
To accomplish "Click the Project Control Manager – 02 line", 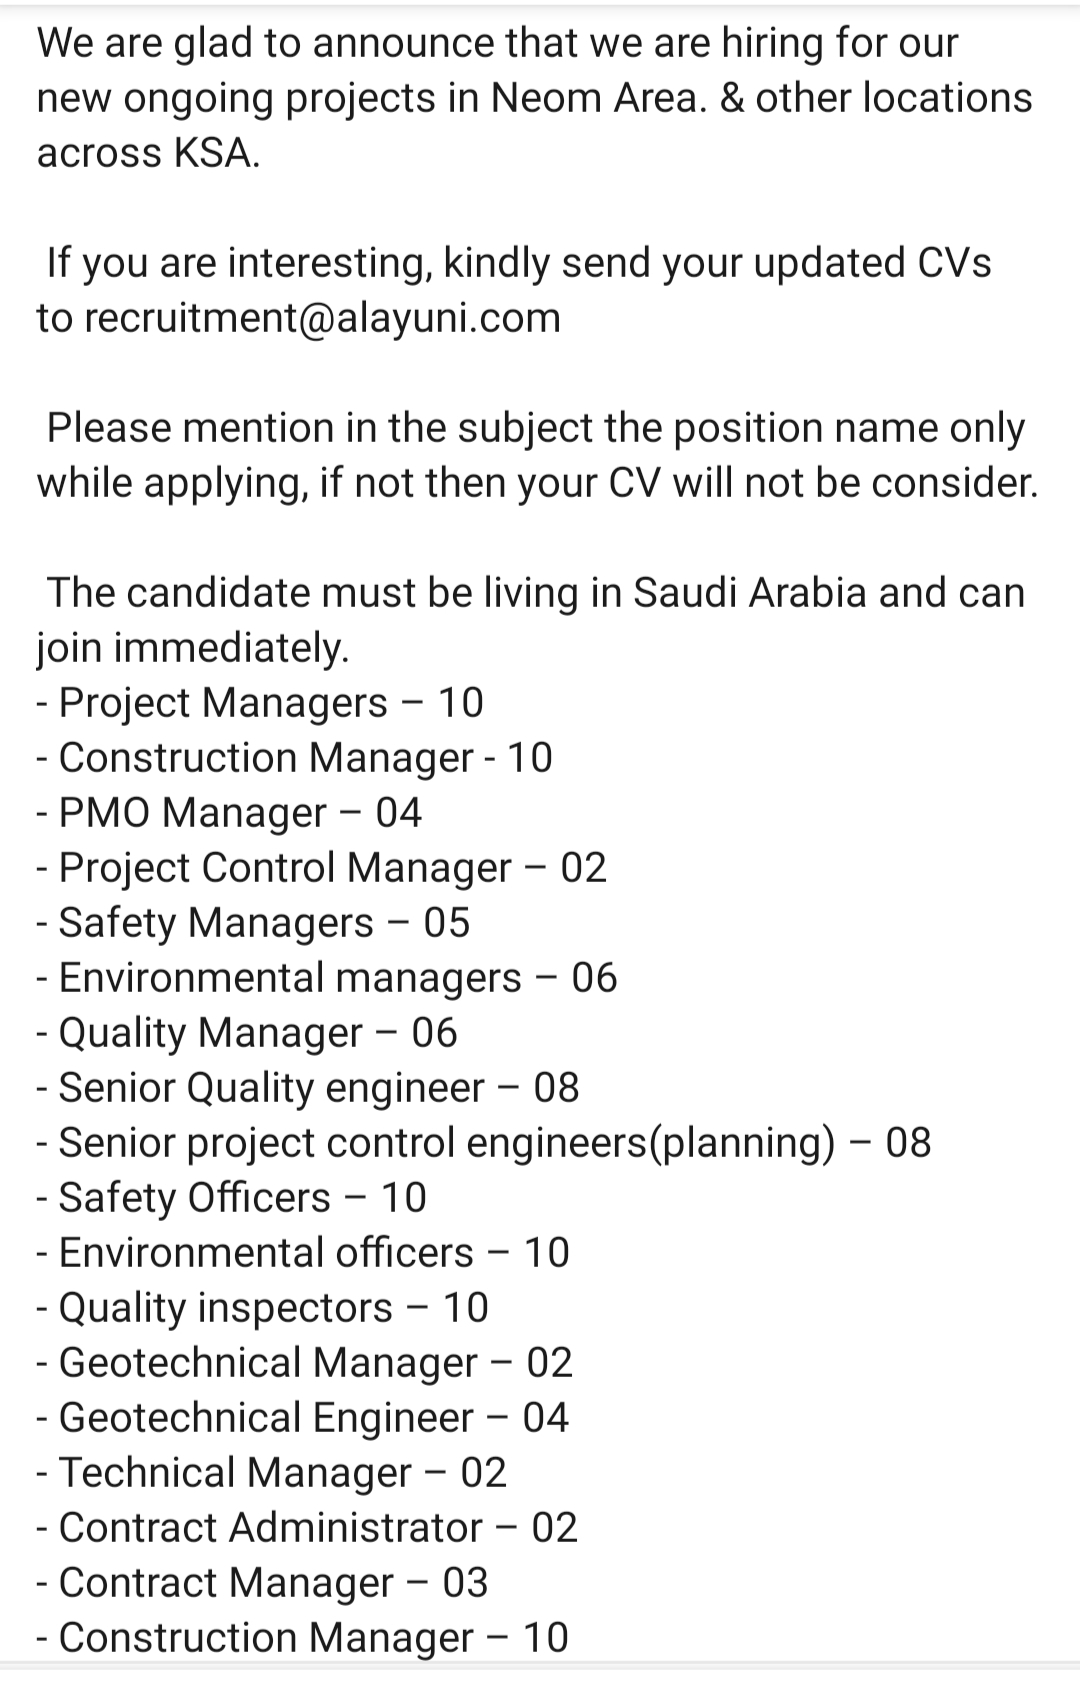I will 322,868.
